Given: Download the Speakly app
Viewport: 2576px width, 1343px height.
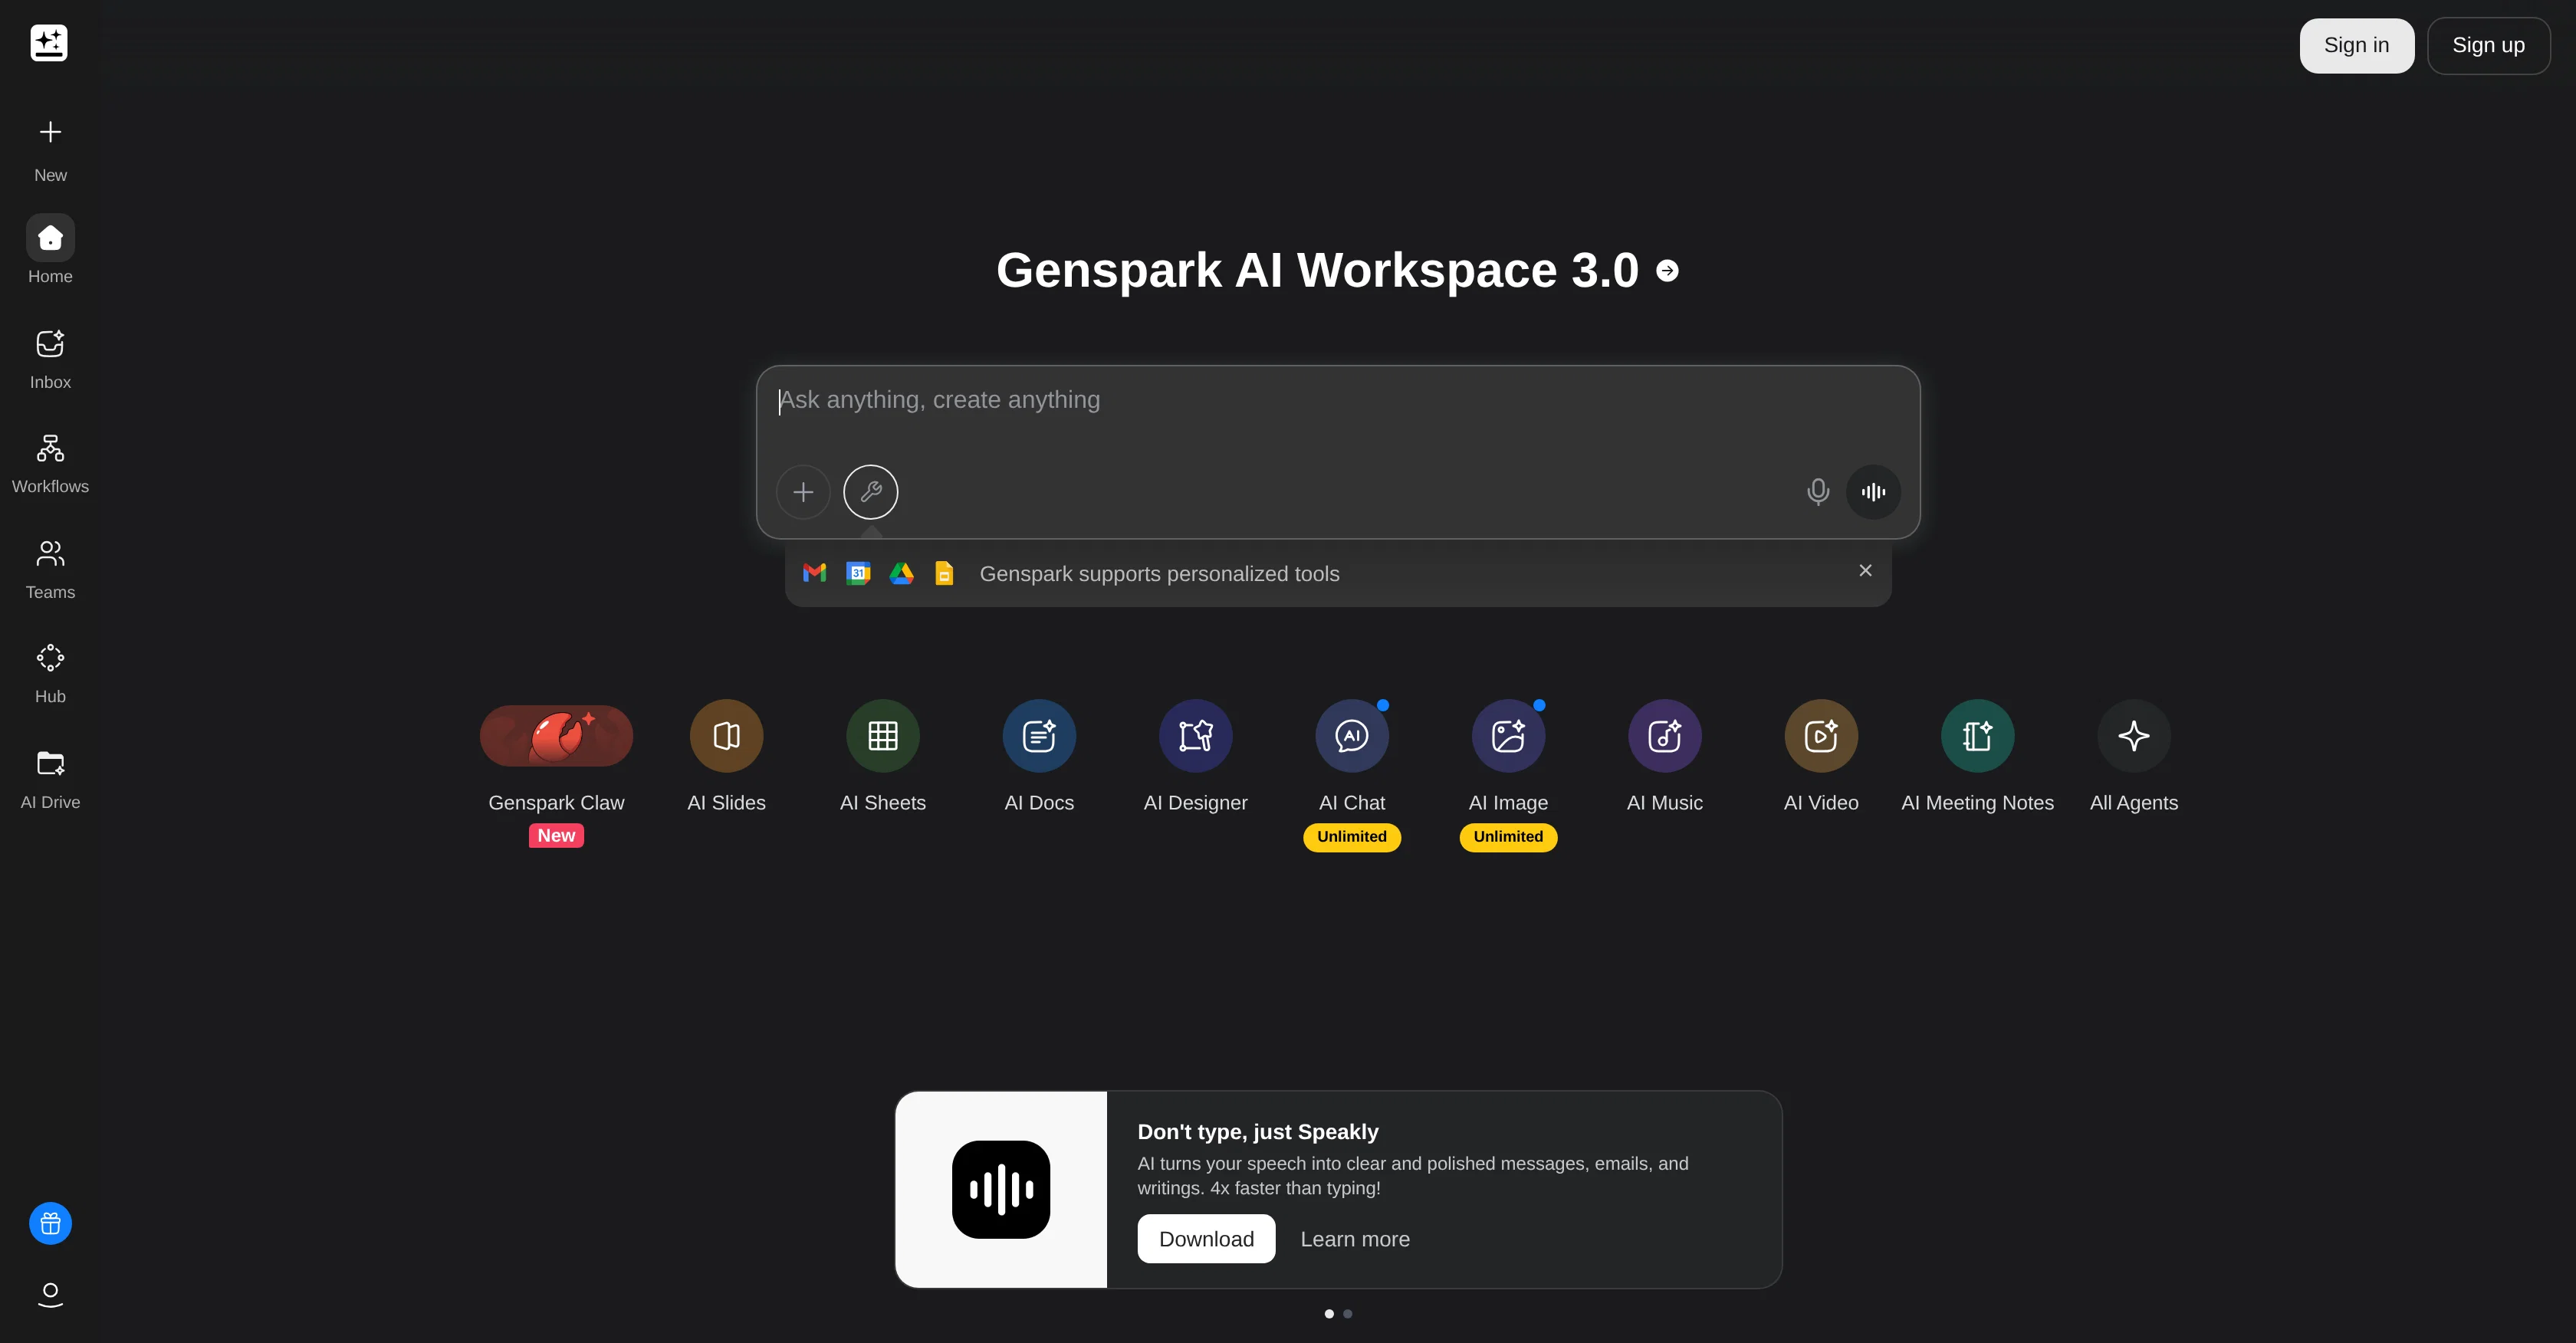Looking at the screenshot, I should (1206, 1239).
